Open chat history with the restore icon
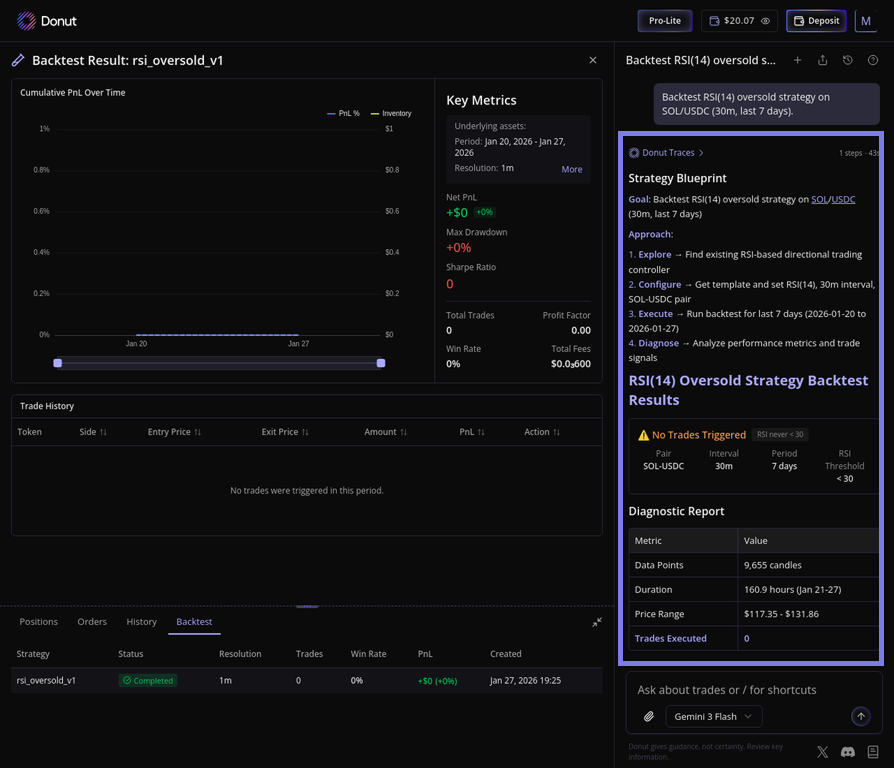The width and height of the screenshot is (894, 768). click(845, 60)
